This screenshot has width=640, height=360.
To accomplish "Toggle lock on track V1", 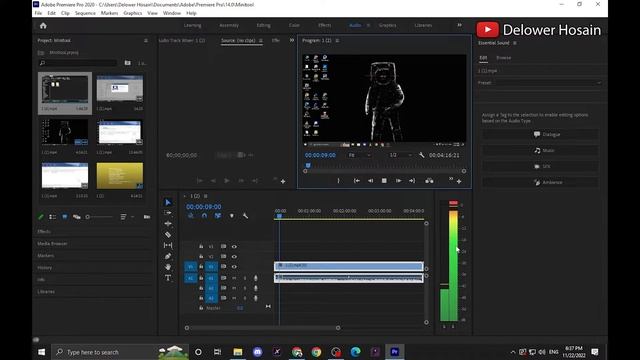I will point(201,267).
